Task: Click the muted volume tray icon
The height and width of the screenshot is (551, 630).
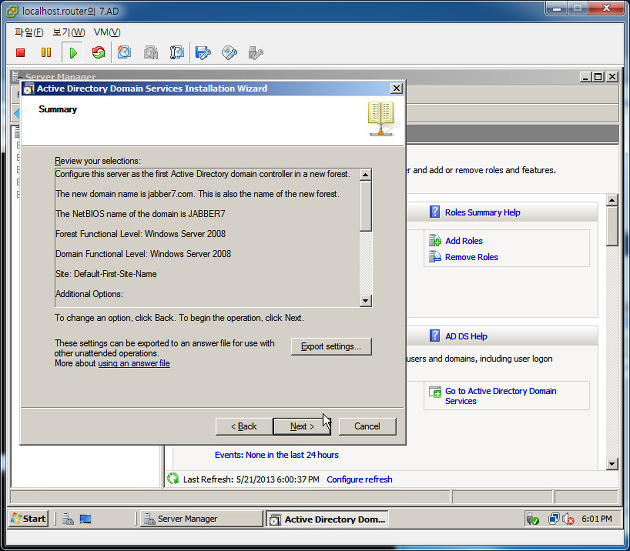Action: point(568,519)
